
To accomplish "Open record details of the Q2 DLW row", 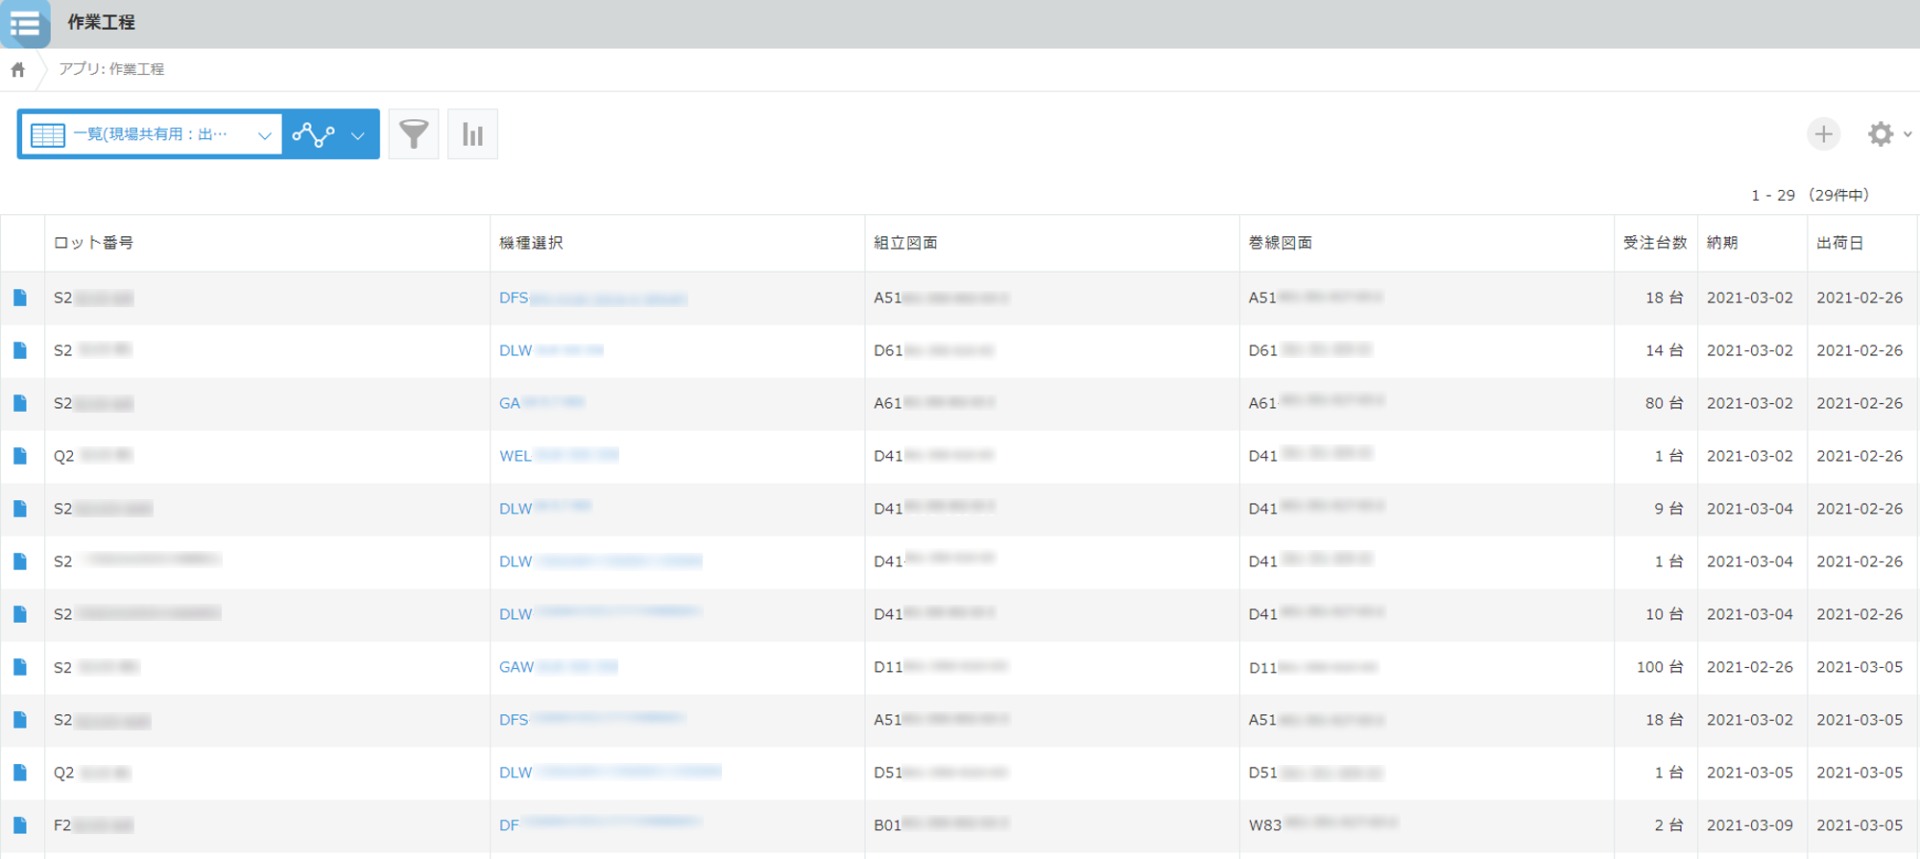I will [20, 772].
